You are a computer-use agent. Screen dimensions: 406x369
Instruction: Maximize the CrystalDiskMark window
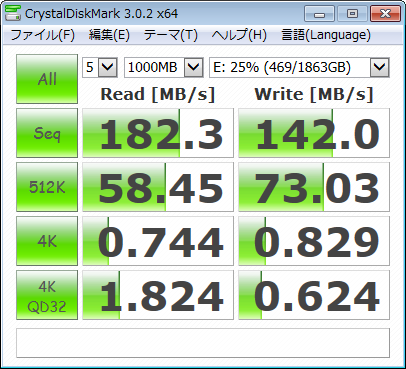(x=352, y=13)
